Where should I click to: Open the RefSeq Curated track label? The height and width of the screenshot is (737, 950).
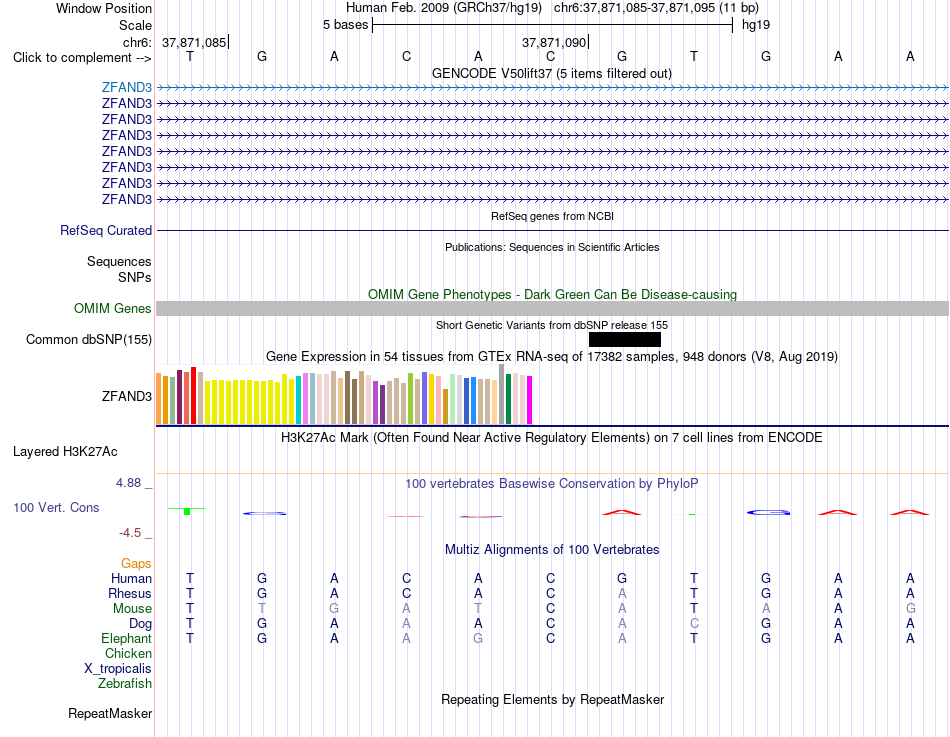[x=106, y=230]
